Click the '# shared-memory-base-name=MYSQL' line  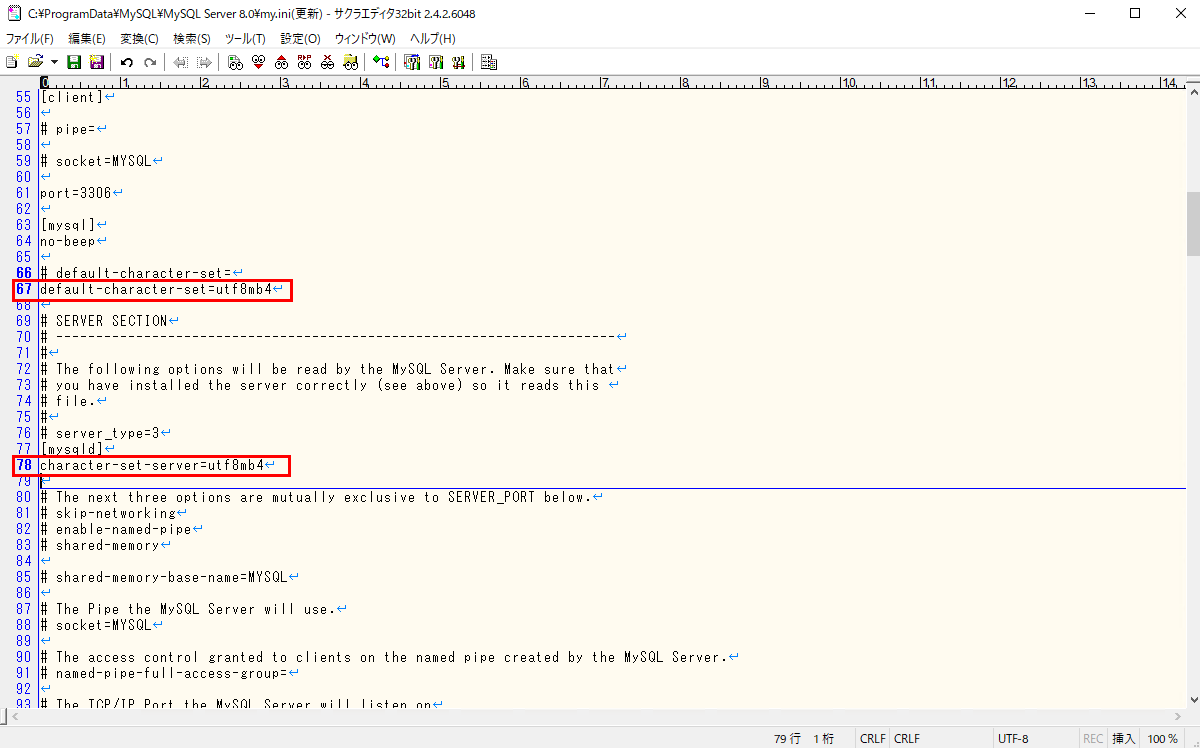(x=164, y=577)
